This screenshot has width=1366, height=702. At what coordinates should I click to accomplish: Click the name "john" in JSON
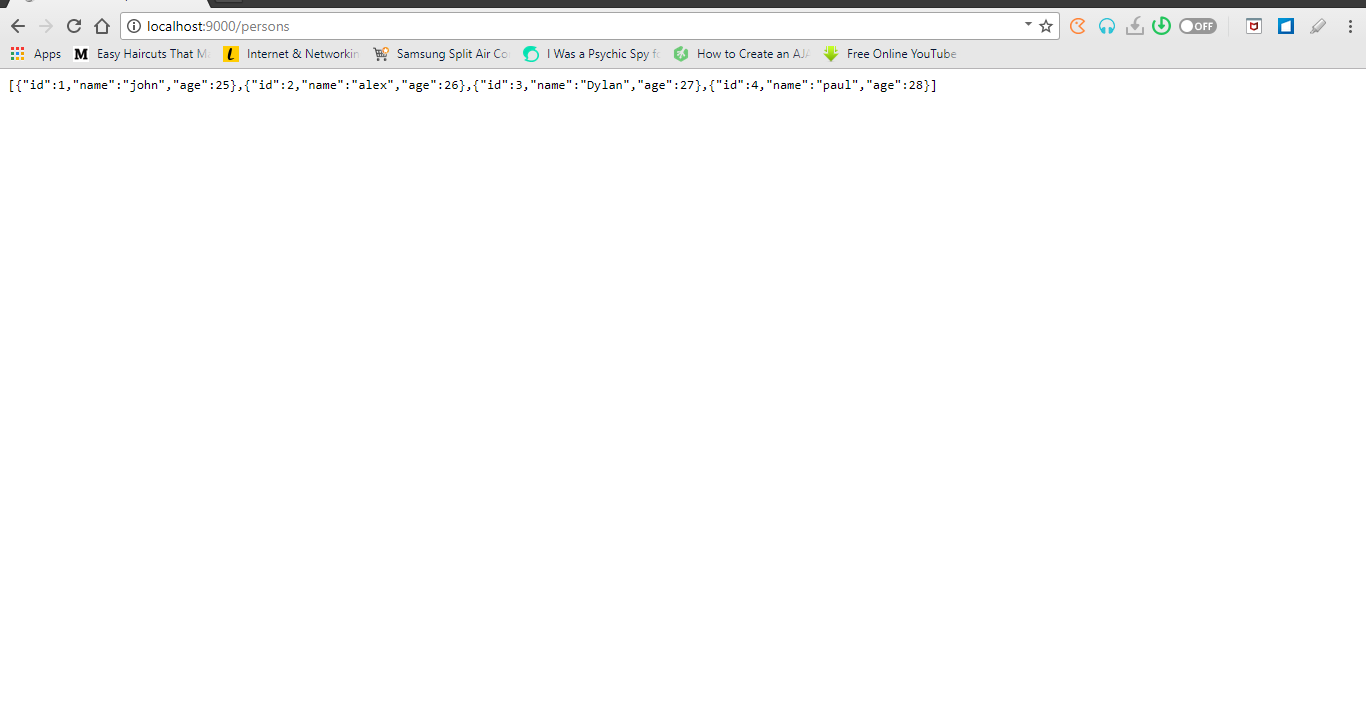click(144, 86)
